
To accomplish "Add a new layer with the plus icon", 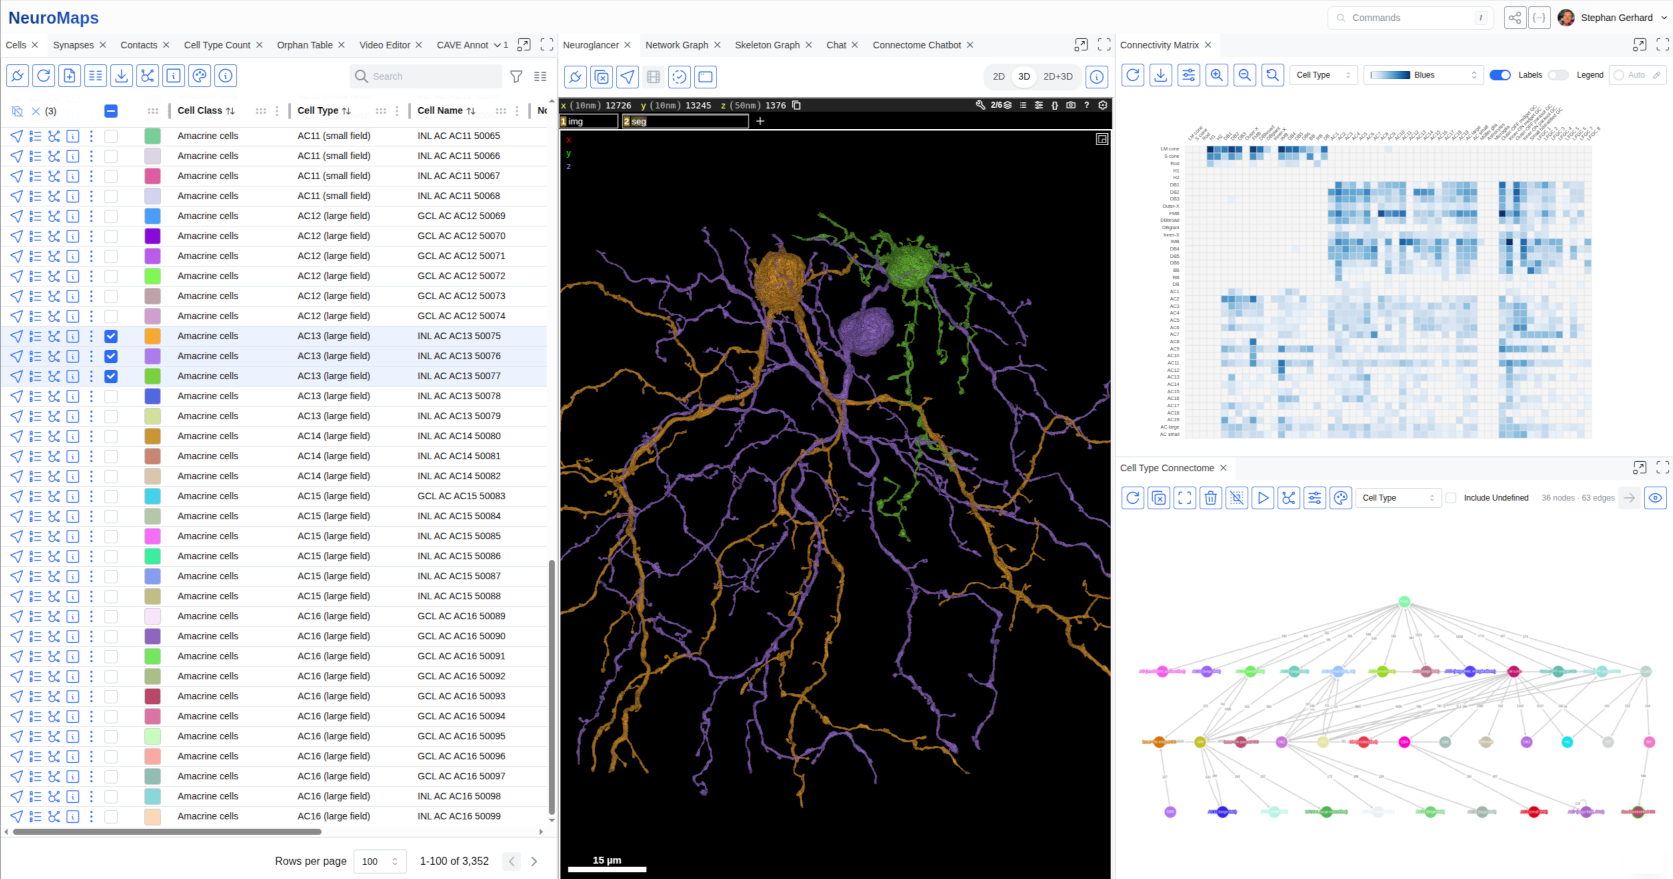I will point(760,121).
